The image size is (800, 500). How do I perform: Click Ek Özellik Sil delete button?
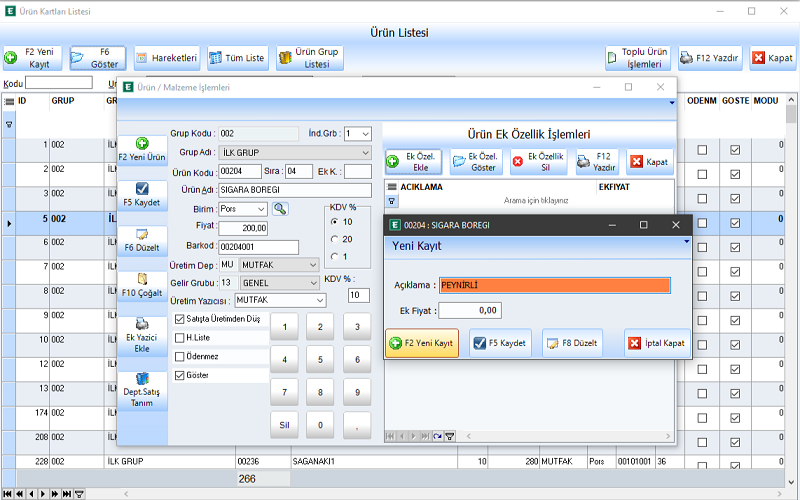point(537,162)
